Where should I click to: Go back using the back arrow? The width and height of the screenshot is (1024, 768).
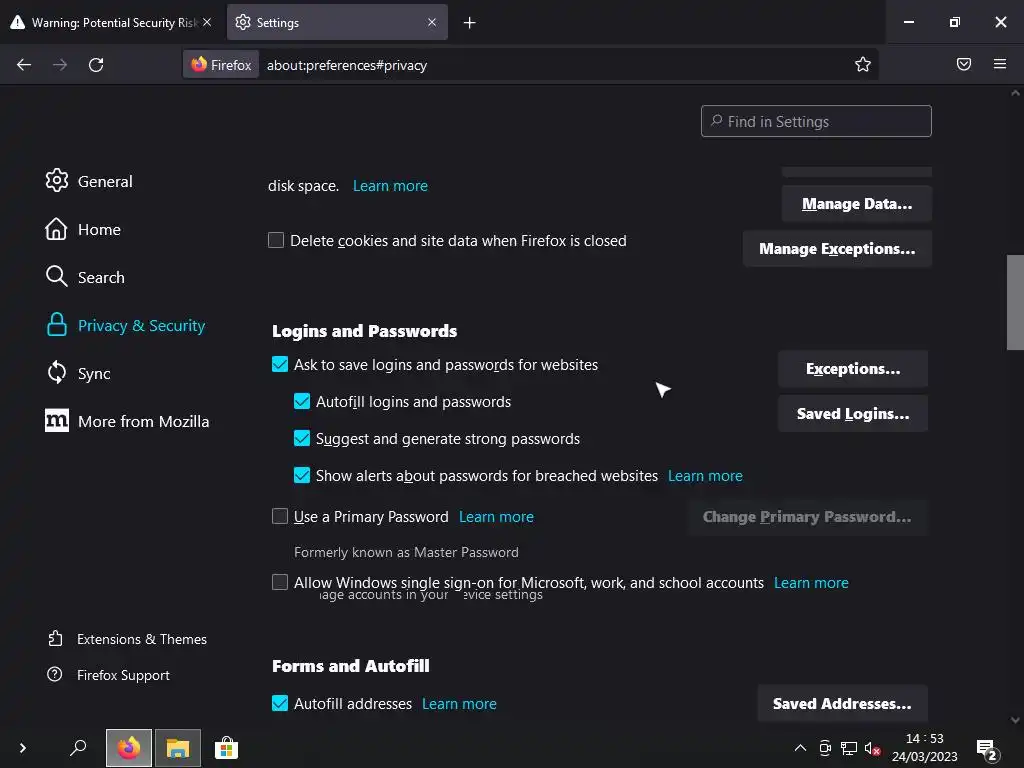(x=24, y=65)
